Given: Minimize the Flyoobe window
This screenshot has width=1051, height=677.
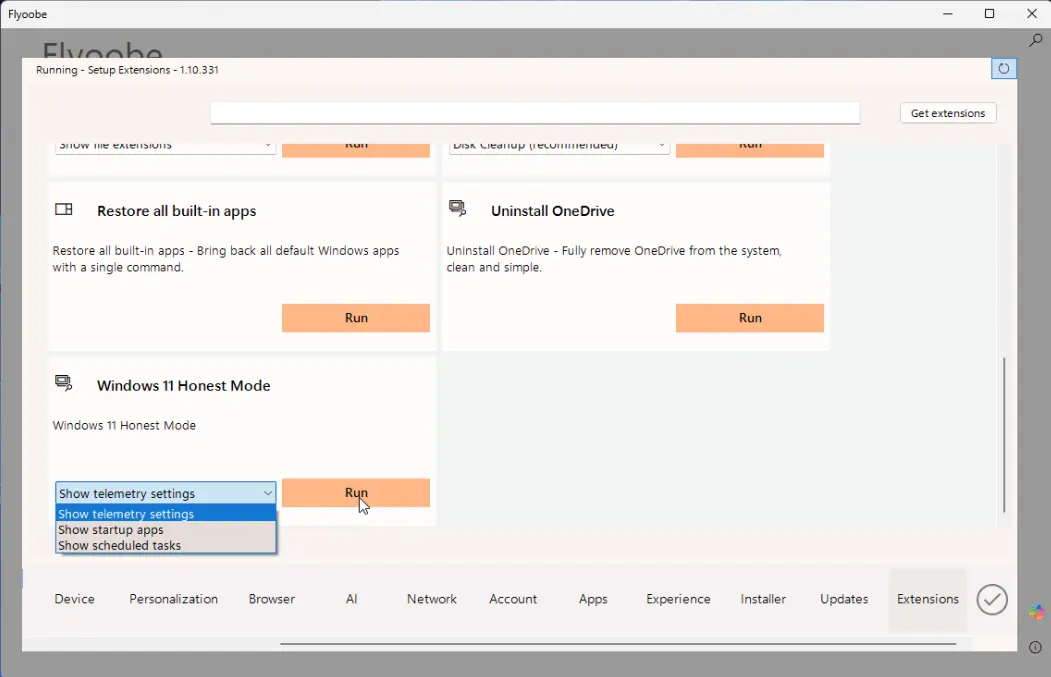Looking at the screenshot, I should pos(947,14).
